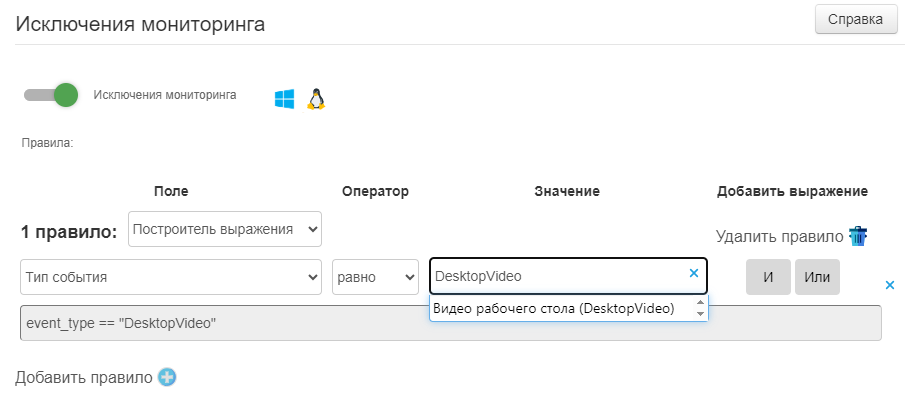Click inside the DesktopVideo value field
This screenshot has height=407, width=905.
(x=555, y=276)
